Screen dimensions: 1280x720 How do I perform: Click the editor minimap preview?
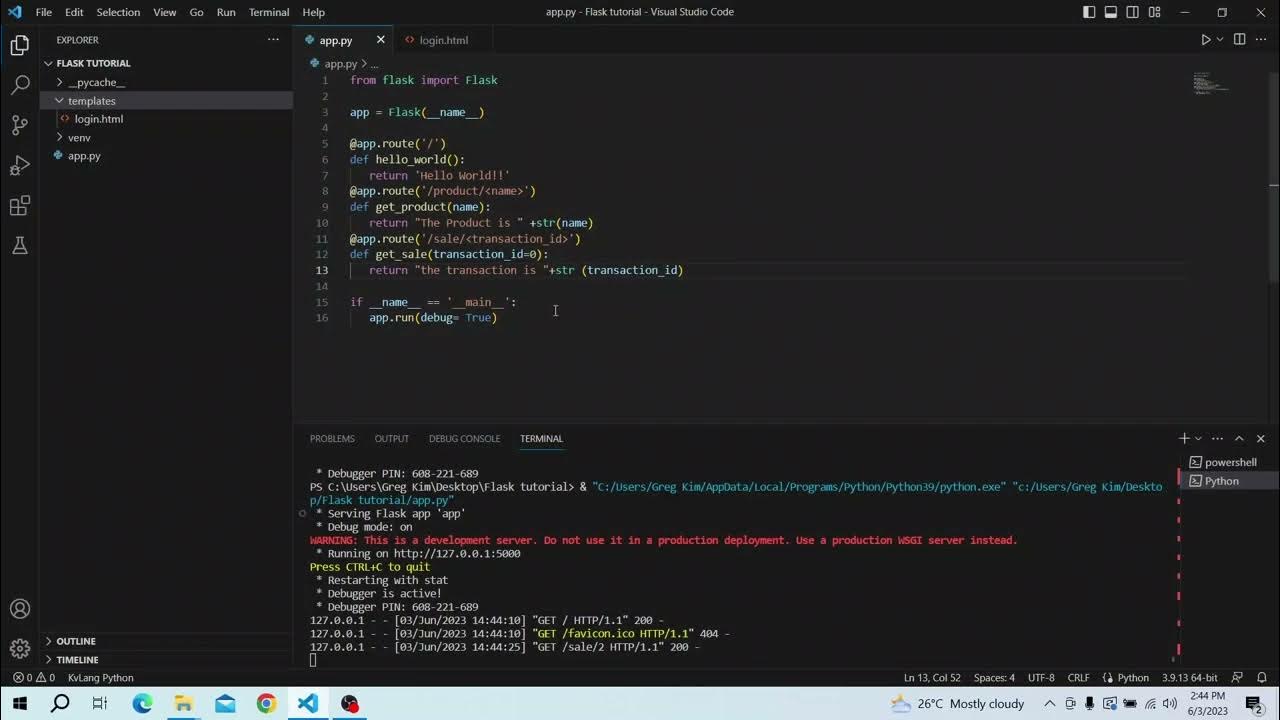point(1210,83)
